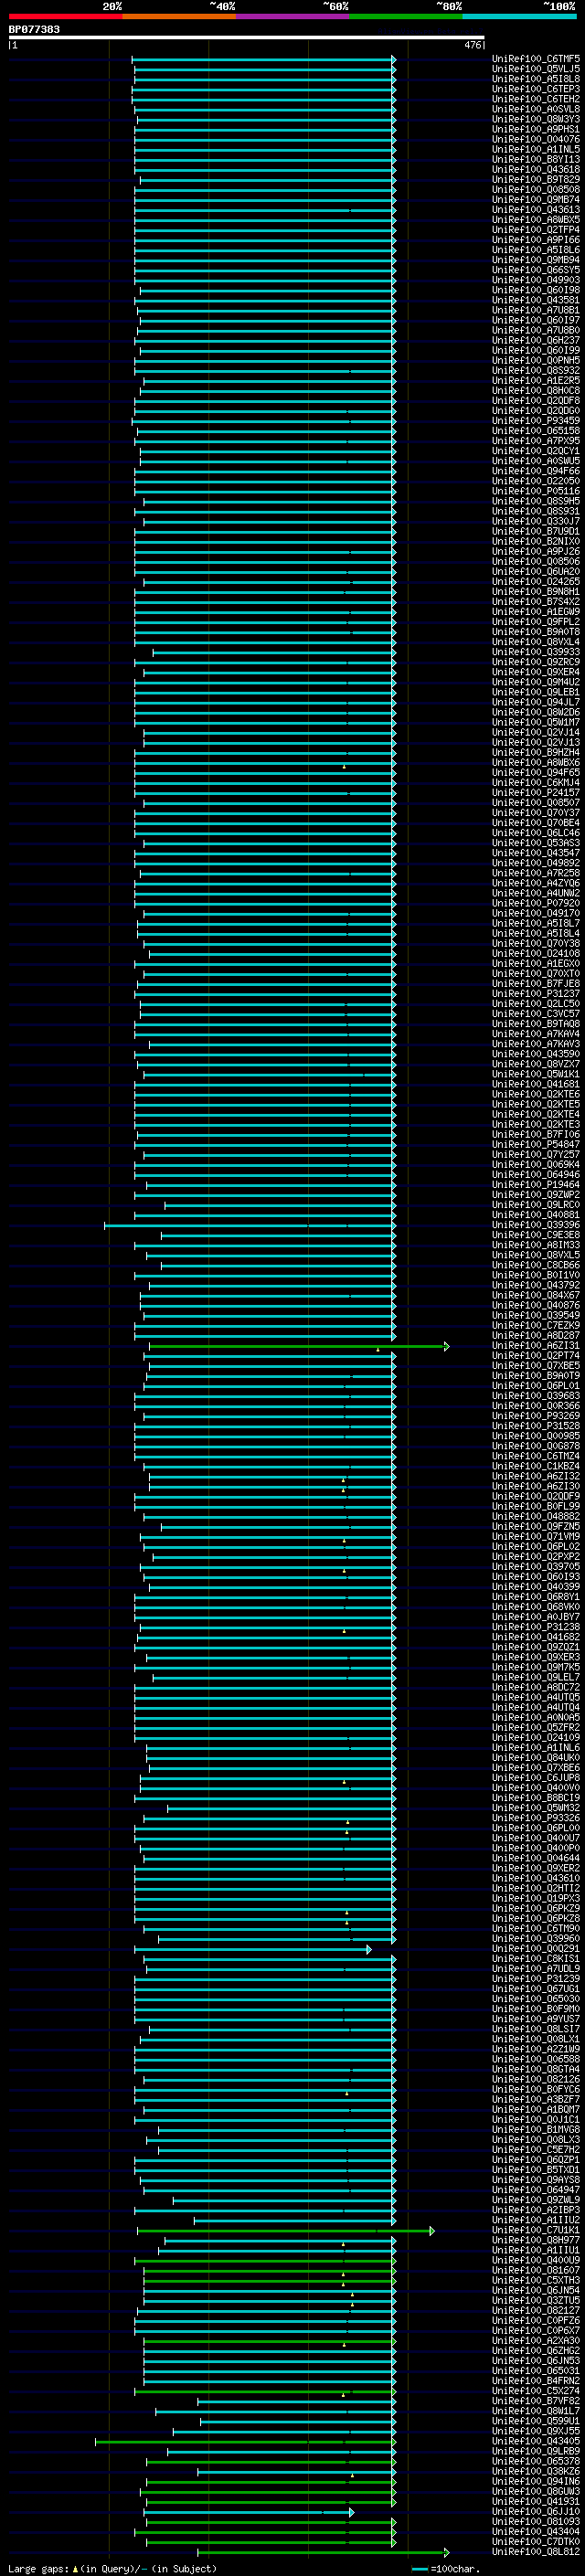Select hit label UniRef100_Q8S932
585x2576 pixels.
[536, 371]
